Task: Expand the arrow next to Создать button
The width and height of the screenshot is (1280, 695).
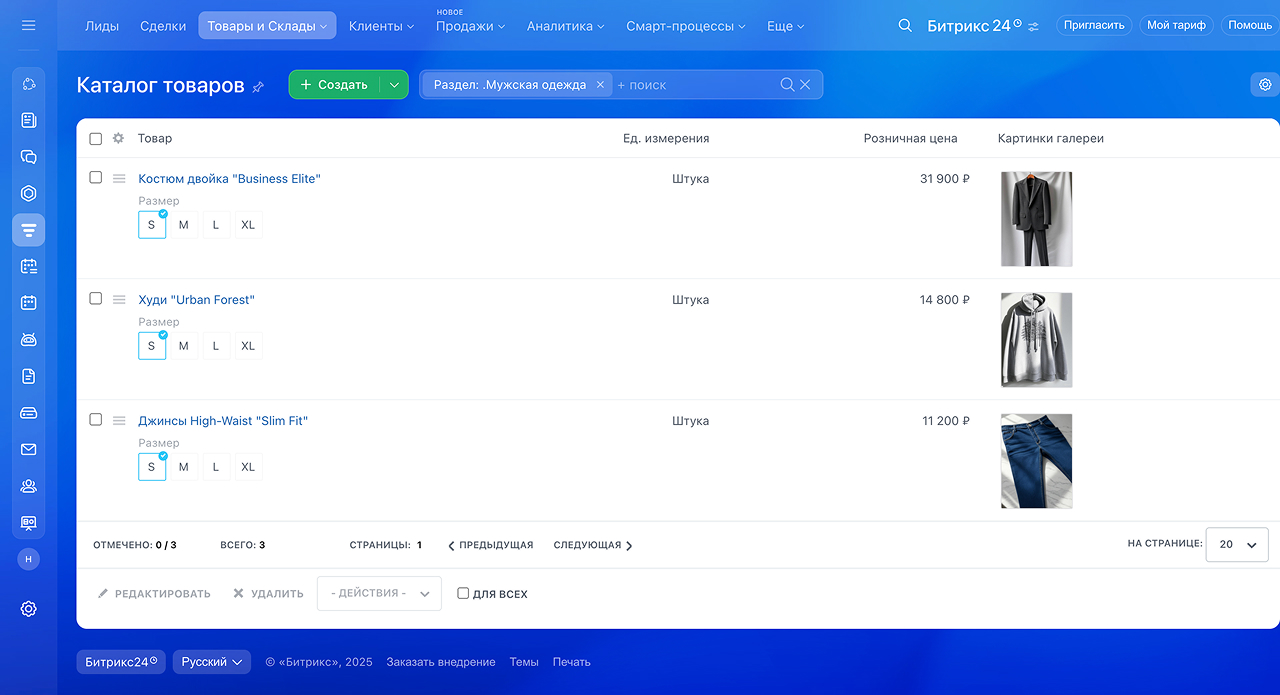Action: coord(394,85)
